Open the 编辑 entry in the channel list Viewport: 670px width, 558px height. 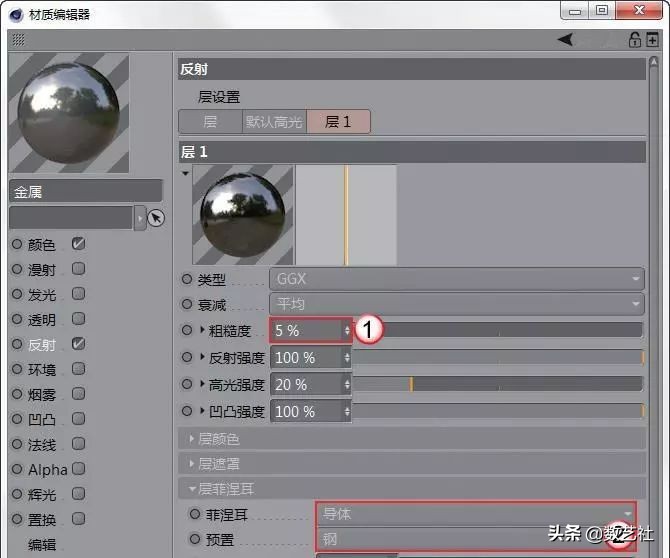point(41,544)
